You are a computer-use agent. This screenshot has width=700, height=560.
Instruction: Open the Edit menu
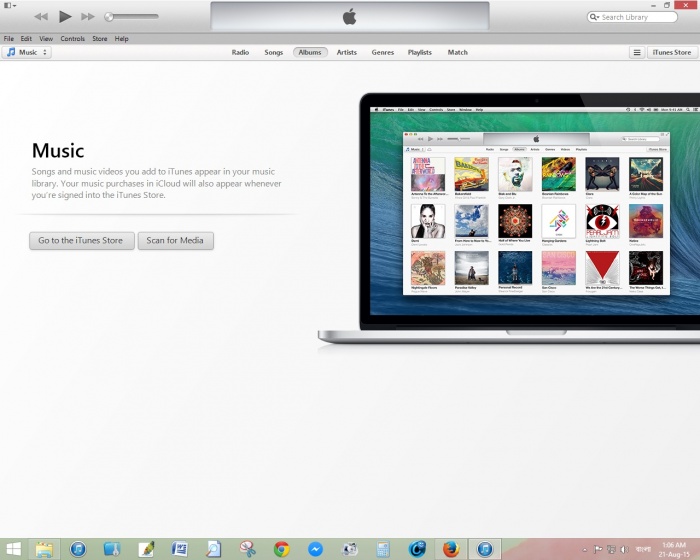26,39
